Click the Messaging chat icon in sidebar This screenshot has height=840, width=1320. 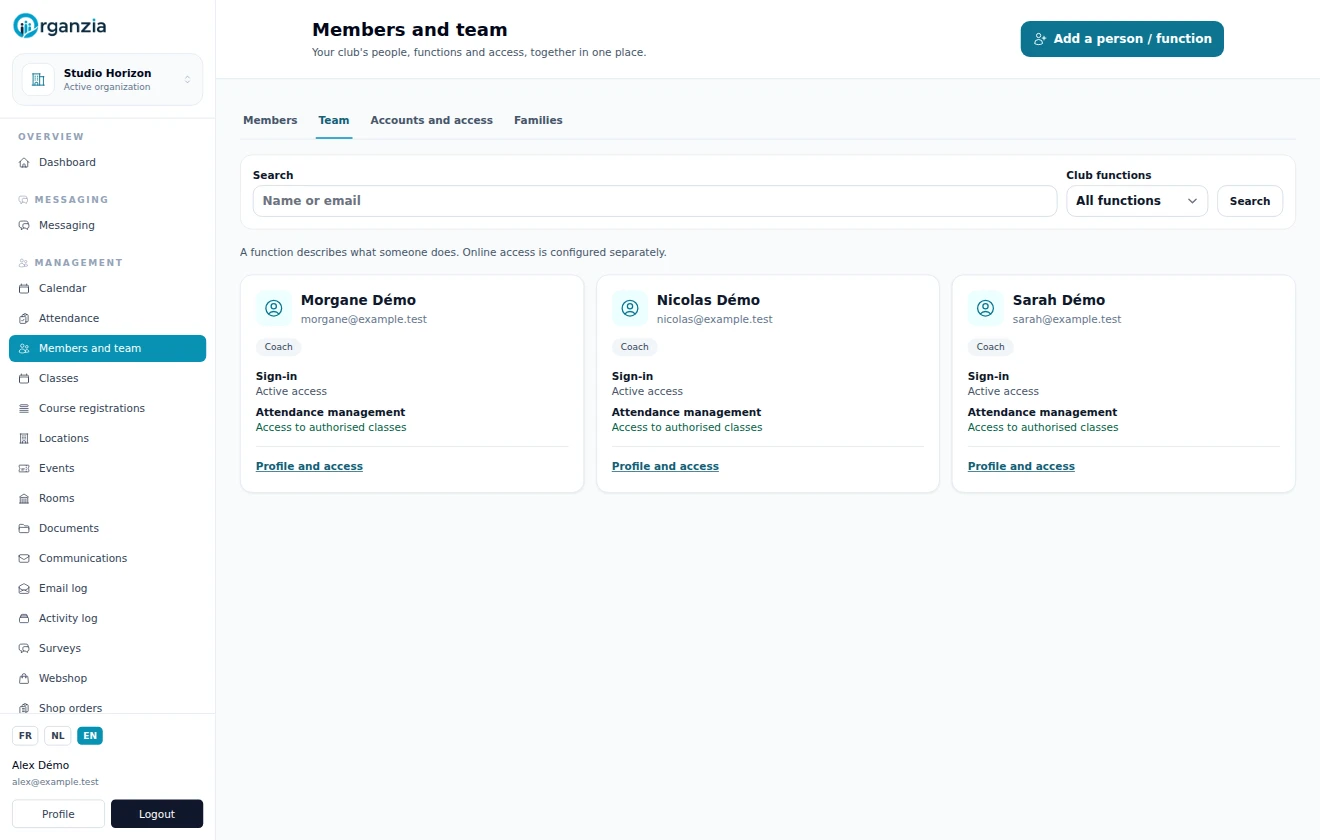(x=24, y=225)
